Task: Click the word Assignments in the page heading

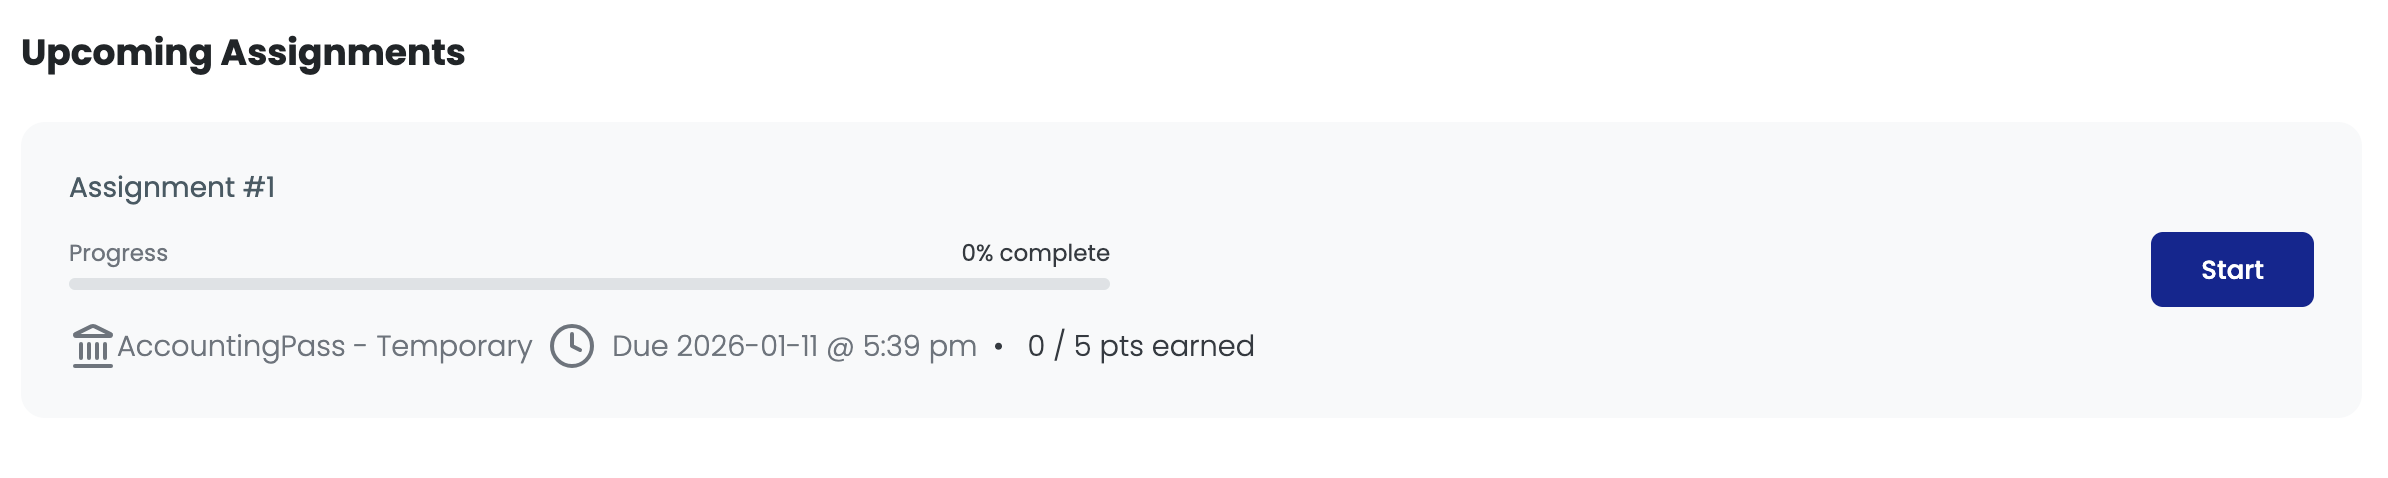Action: tap(342, 52)
